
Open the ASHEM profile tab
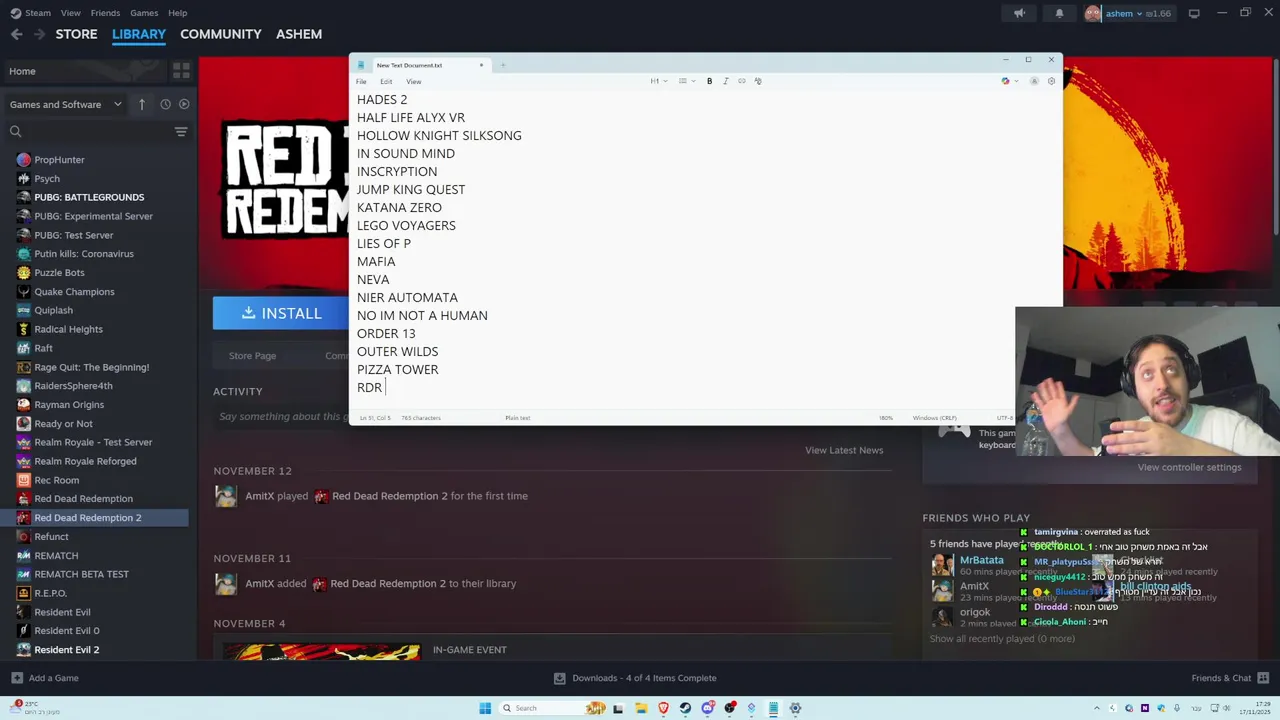(x=299, y=34)
